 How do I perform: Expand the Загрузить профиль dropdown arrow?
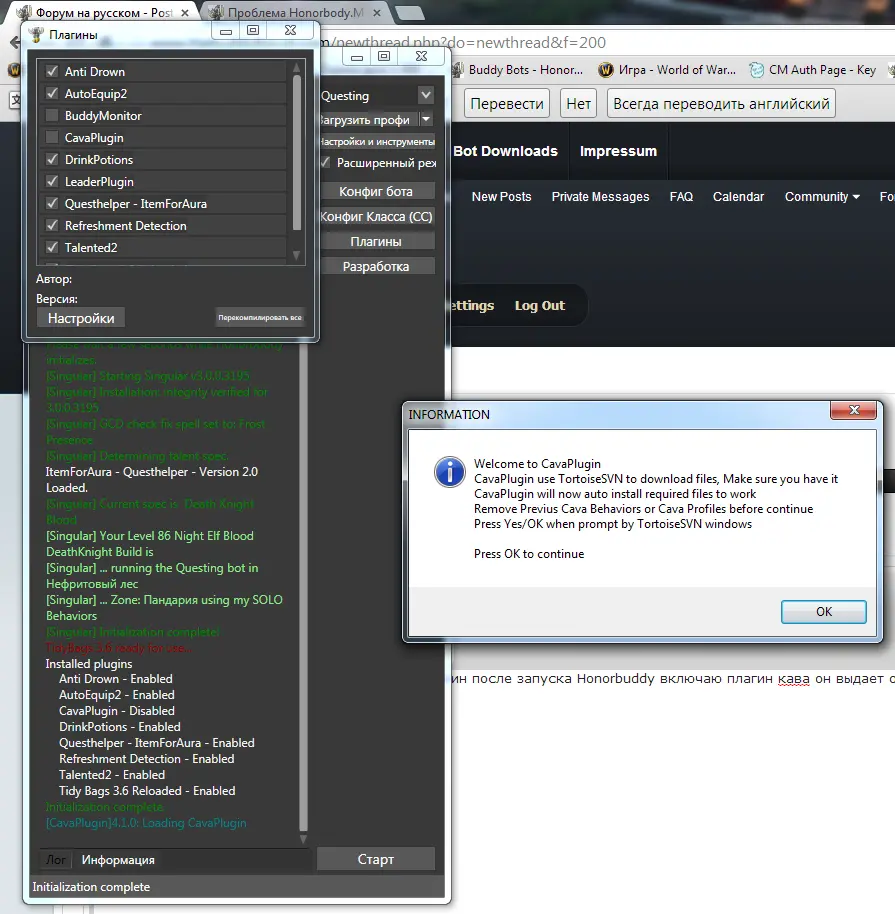426,119
